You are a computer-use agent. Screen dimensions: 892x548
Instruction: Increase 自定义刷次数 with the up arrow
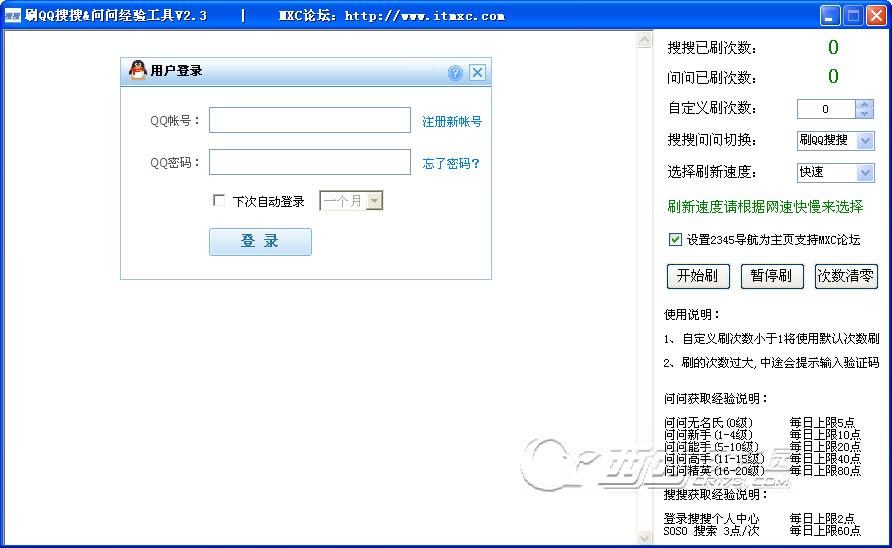click(864, 104)
